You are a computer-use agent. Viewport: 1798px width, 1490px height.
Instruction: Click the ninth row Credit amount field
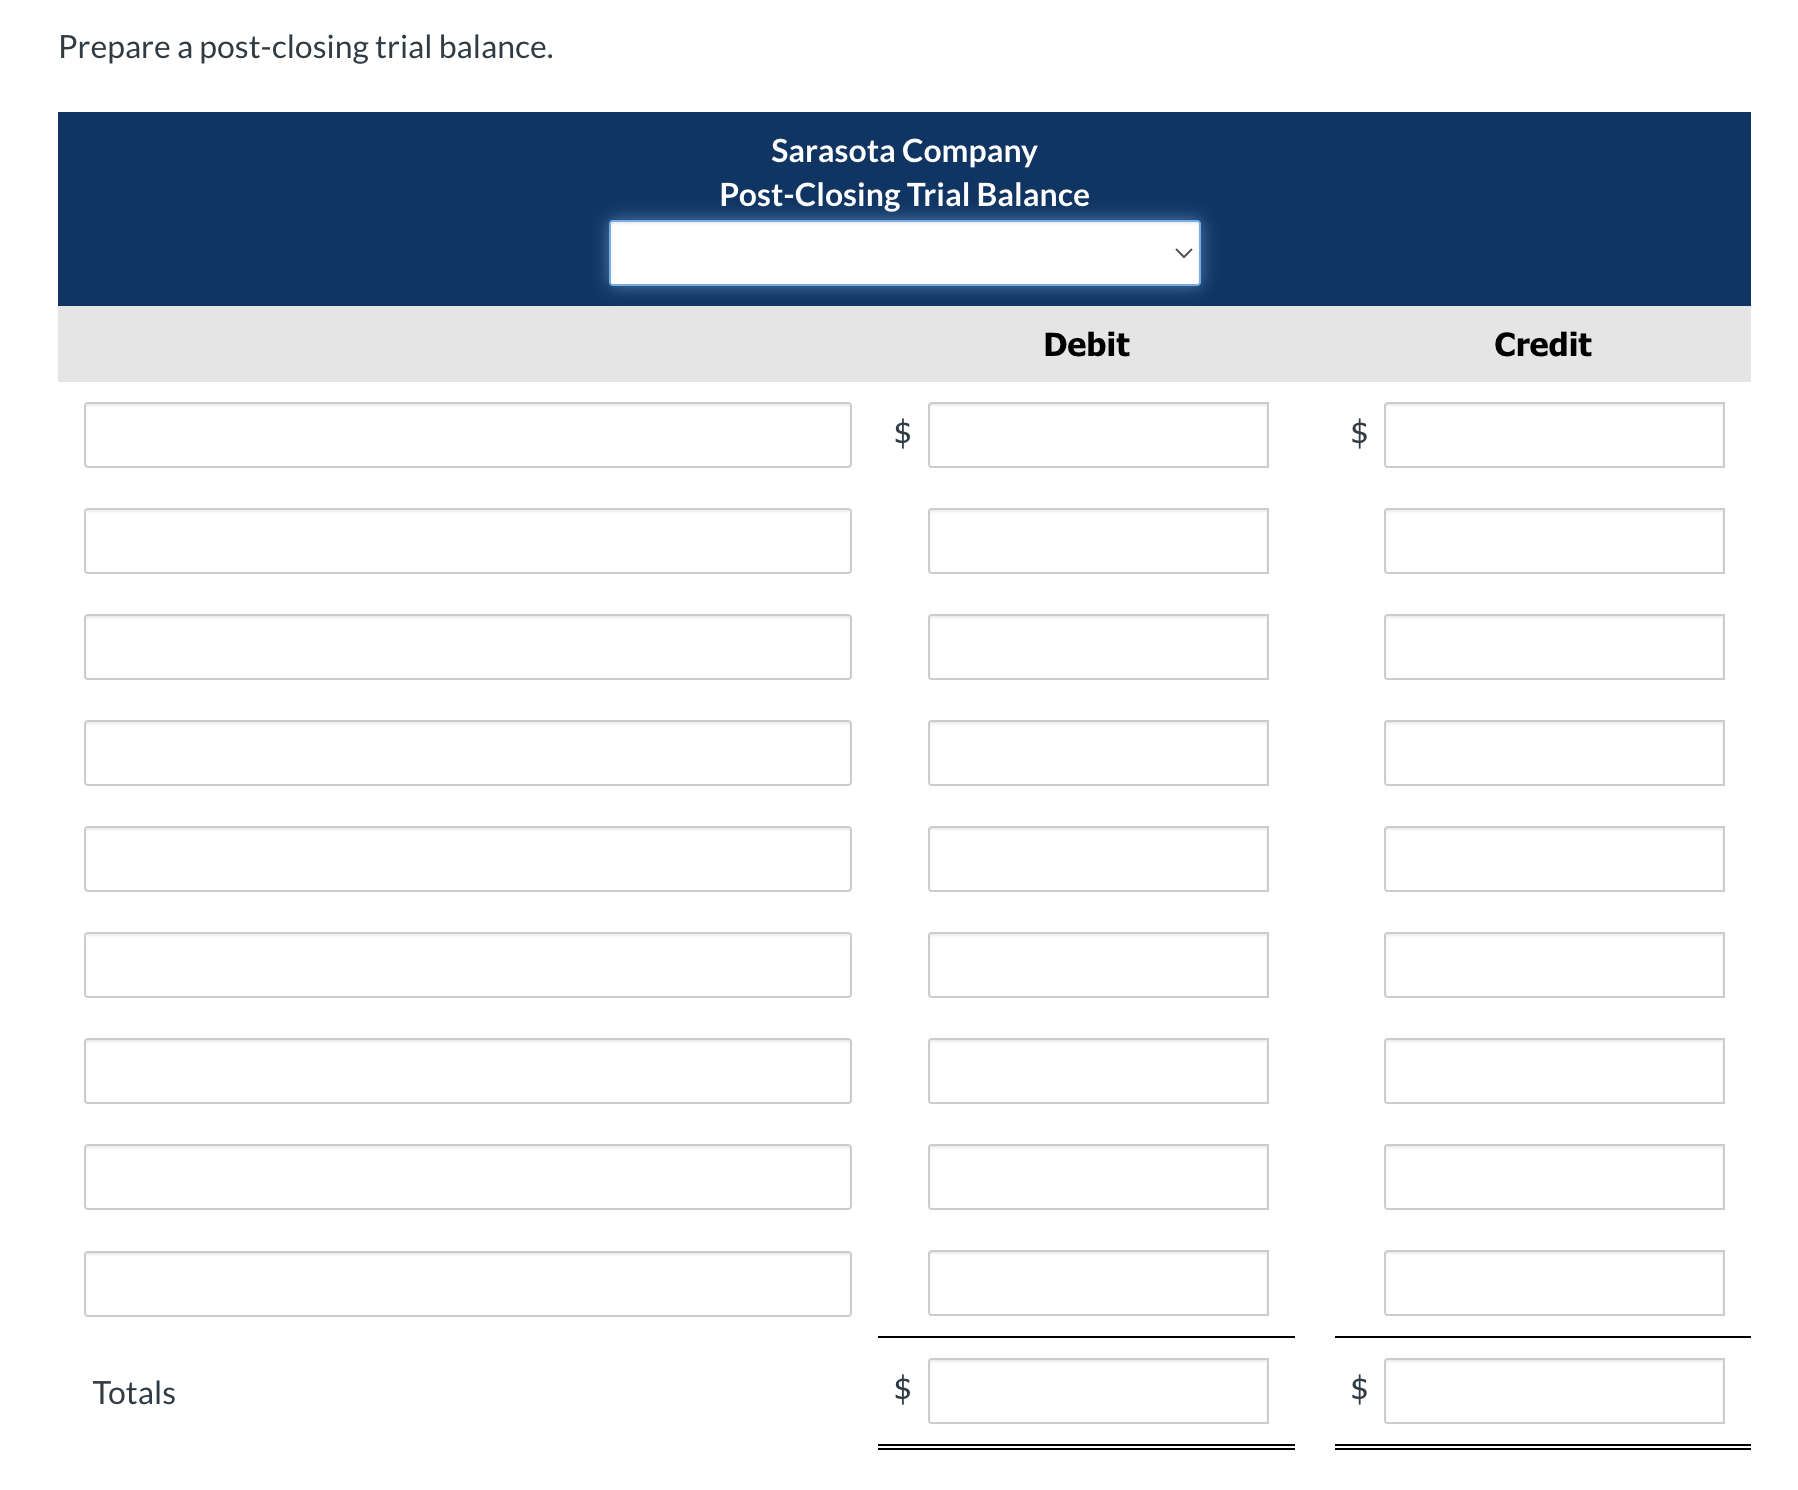click(x=1554, y=1283)
